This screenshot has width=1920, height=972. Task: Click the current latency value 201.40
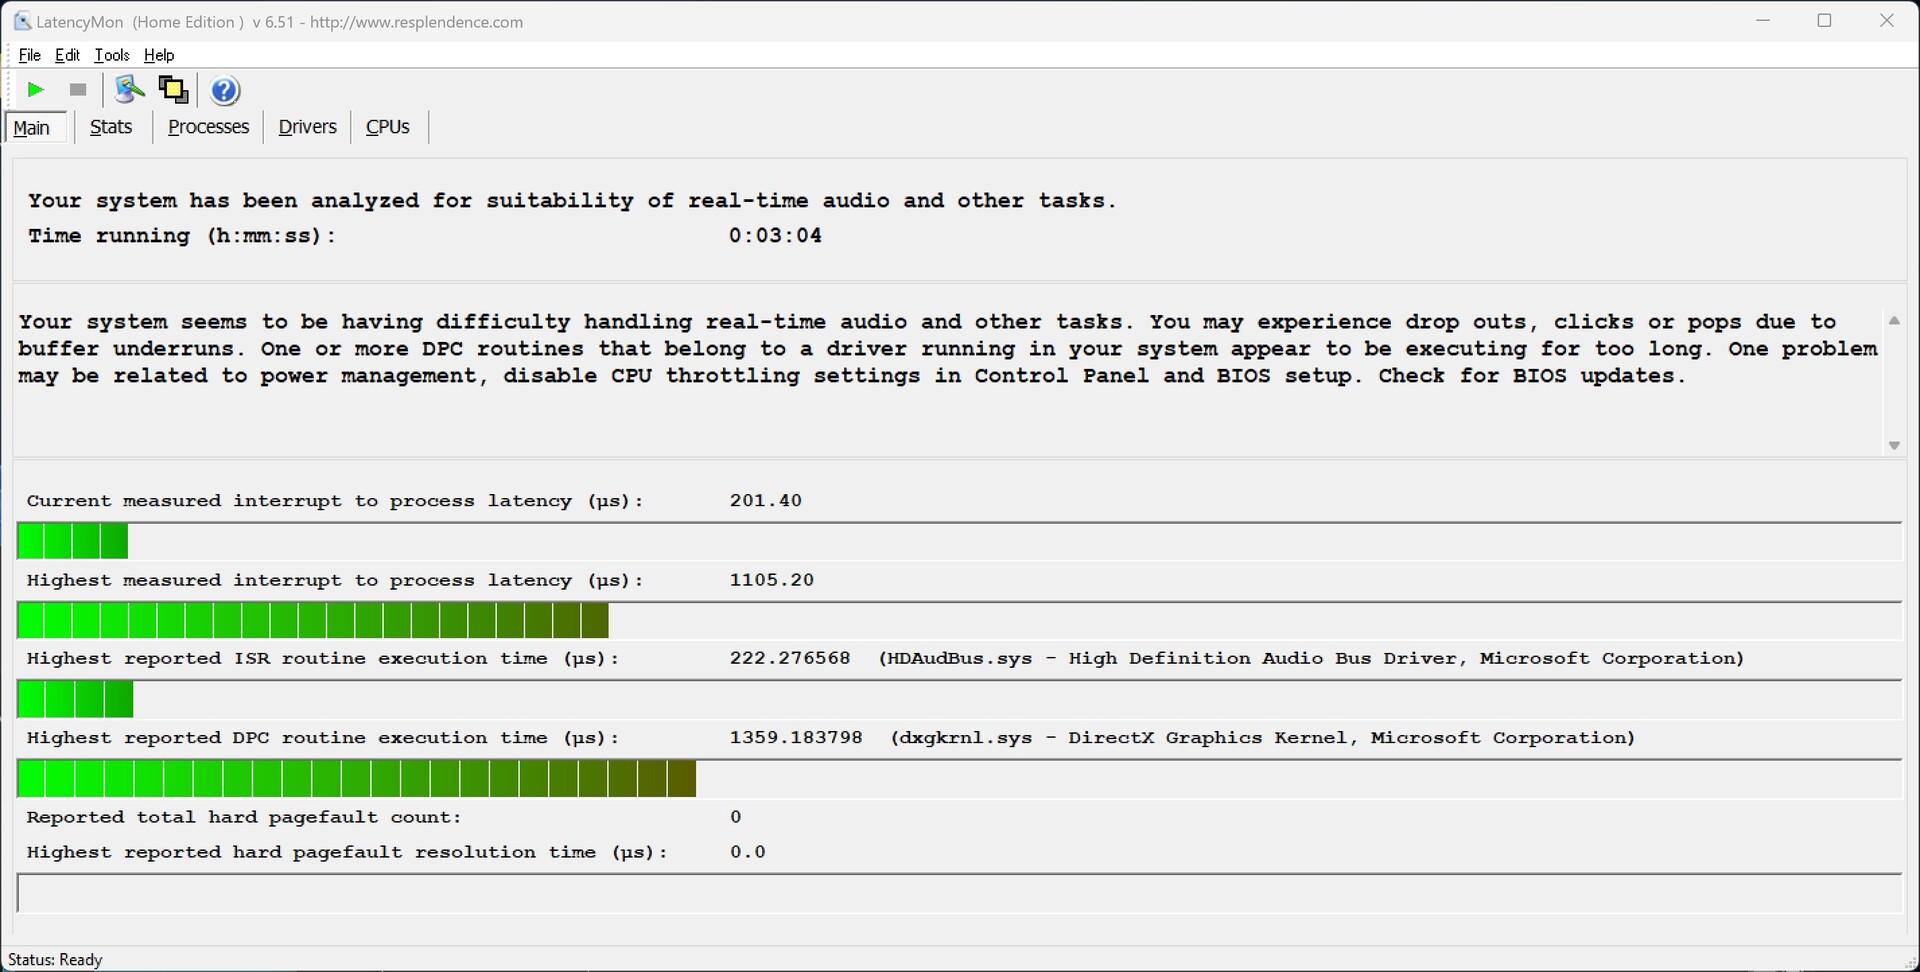766,501
